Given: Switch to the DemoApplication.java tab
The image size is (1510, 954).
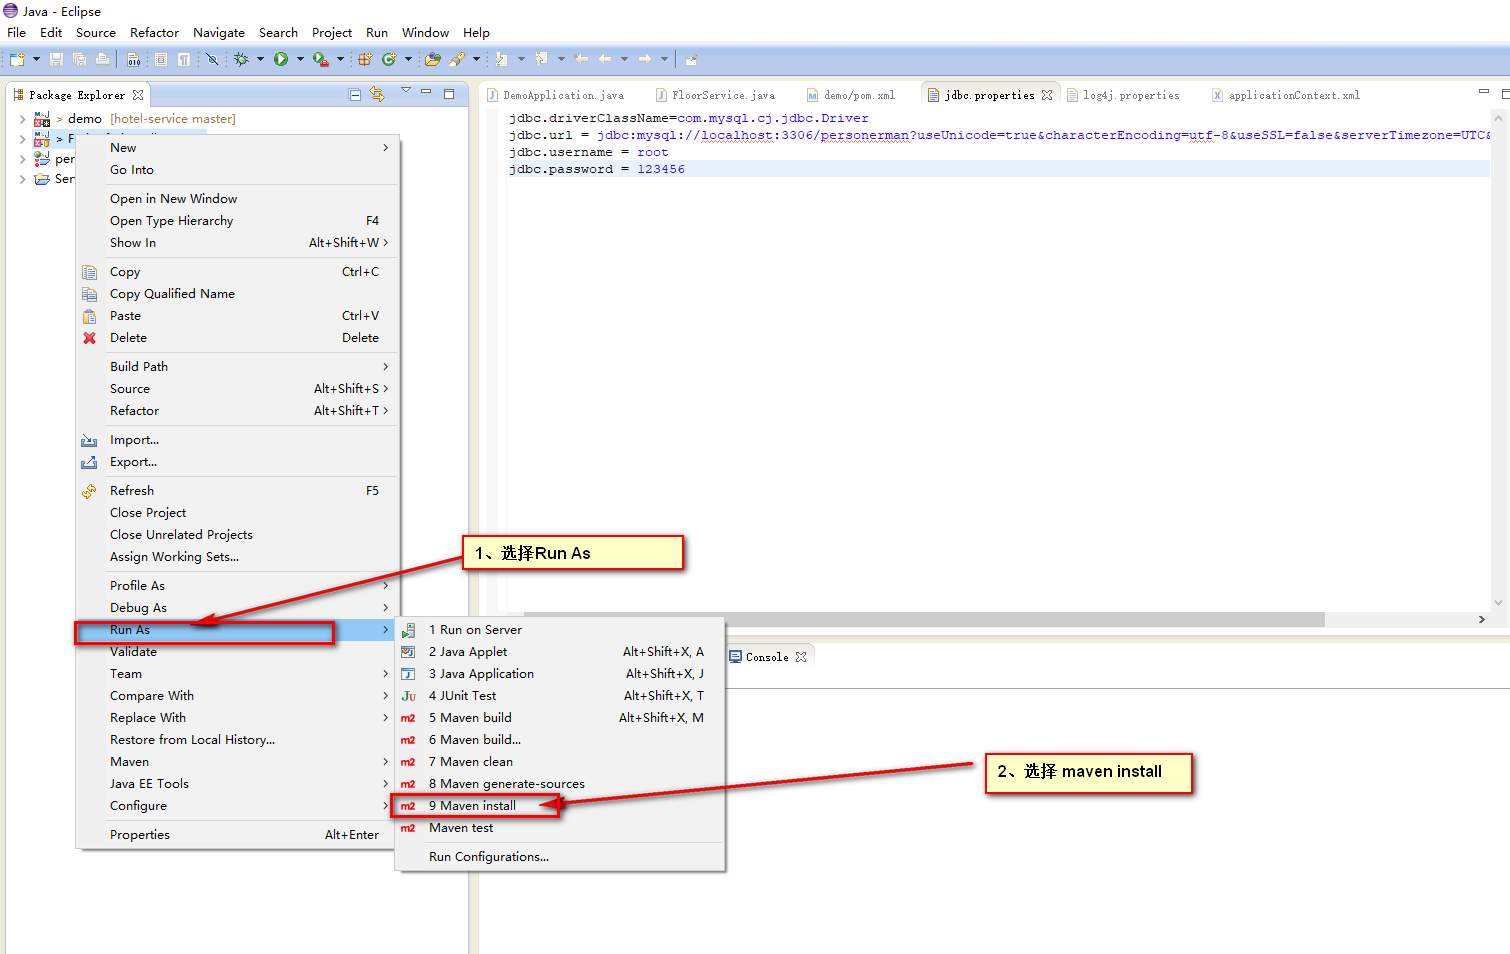Looking at the screenshot, I should (x=556, y=95).
